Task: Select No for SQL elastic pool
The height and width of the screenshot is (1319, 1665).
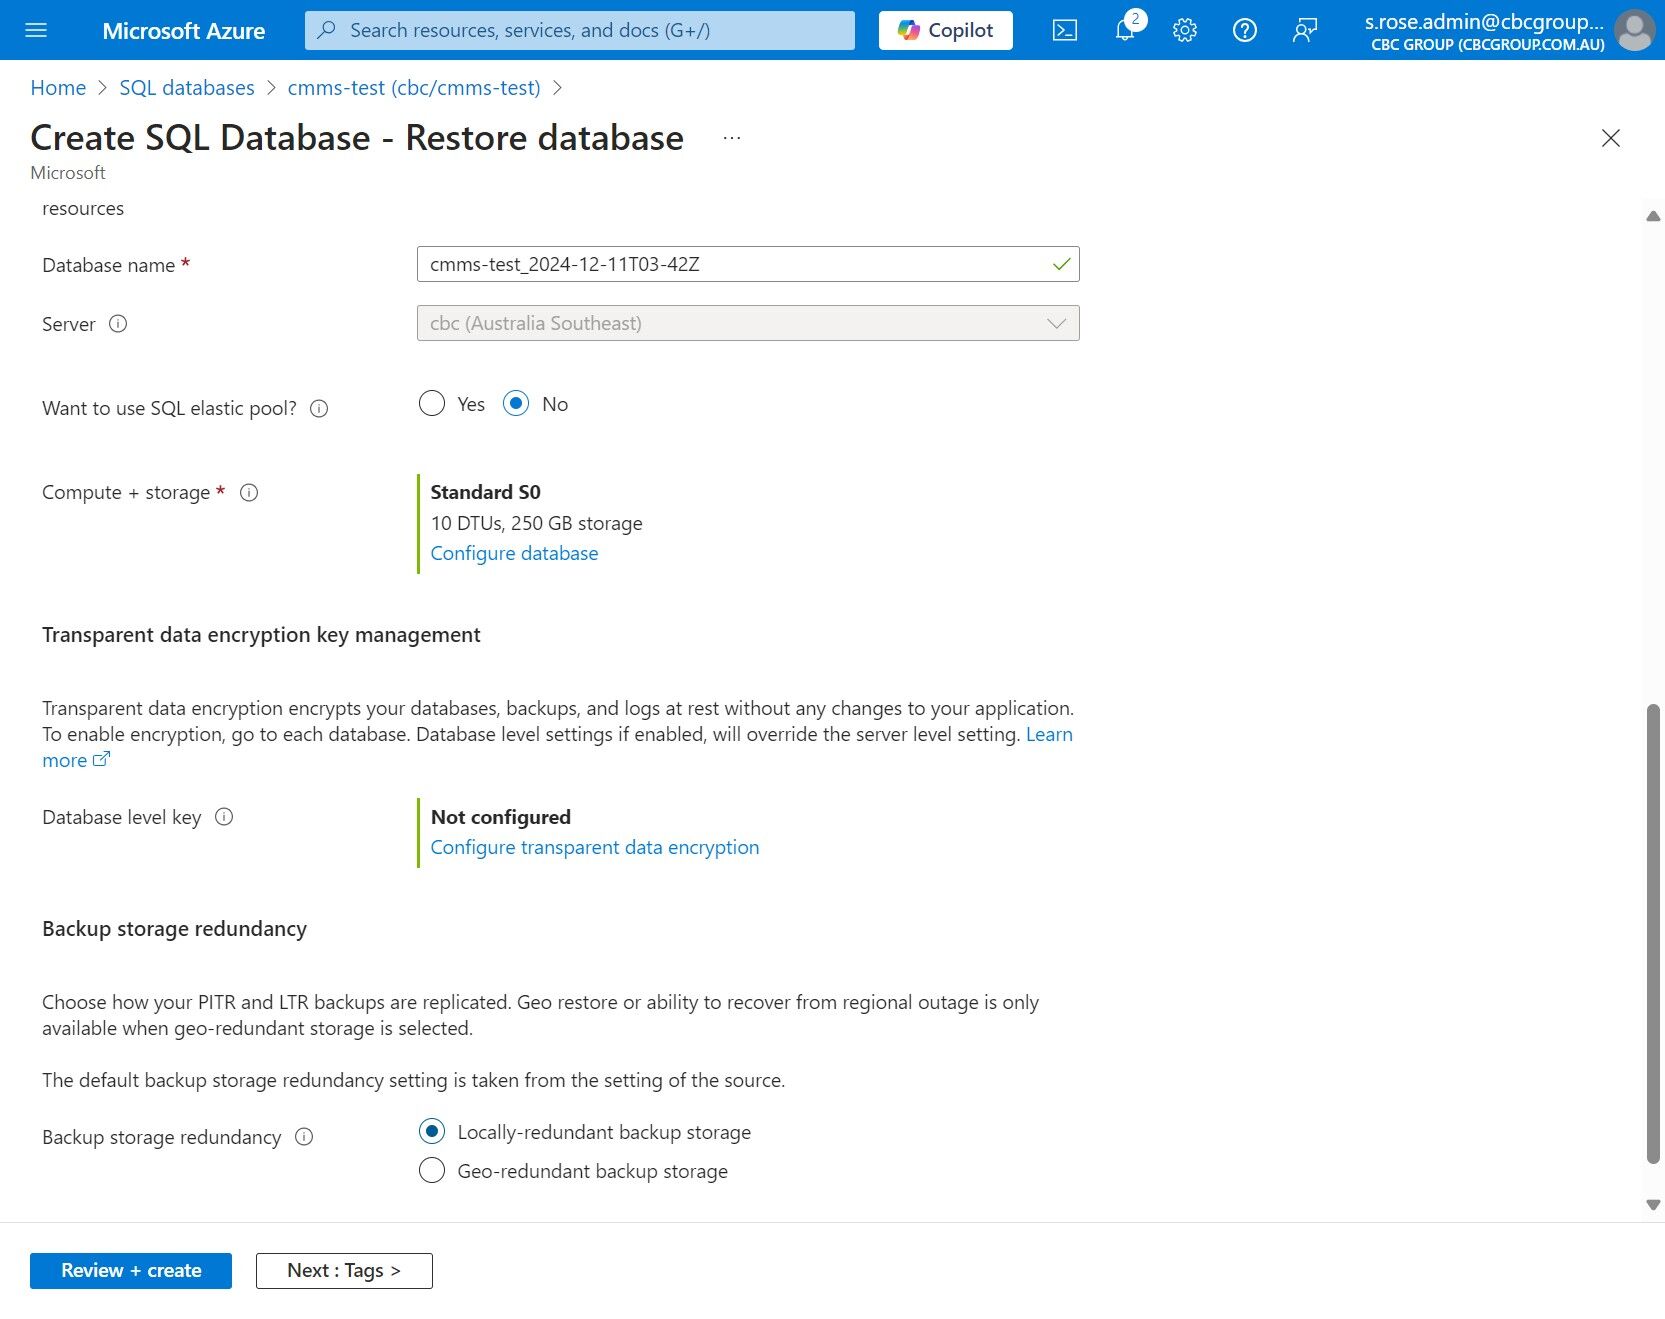Action: 516,403
